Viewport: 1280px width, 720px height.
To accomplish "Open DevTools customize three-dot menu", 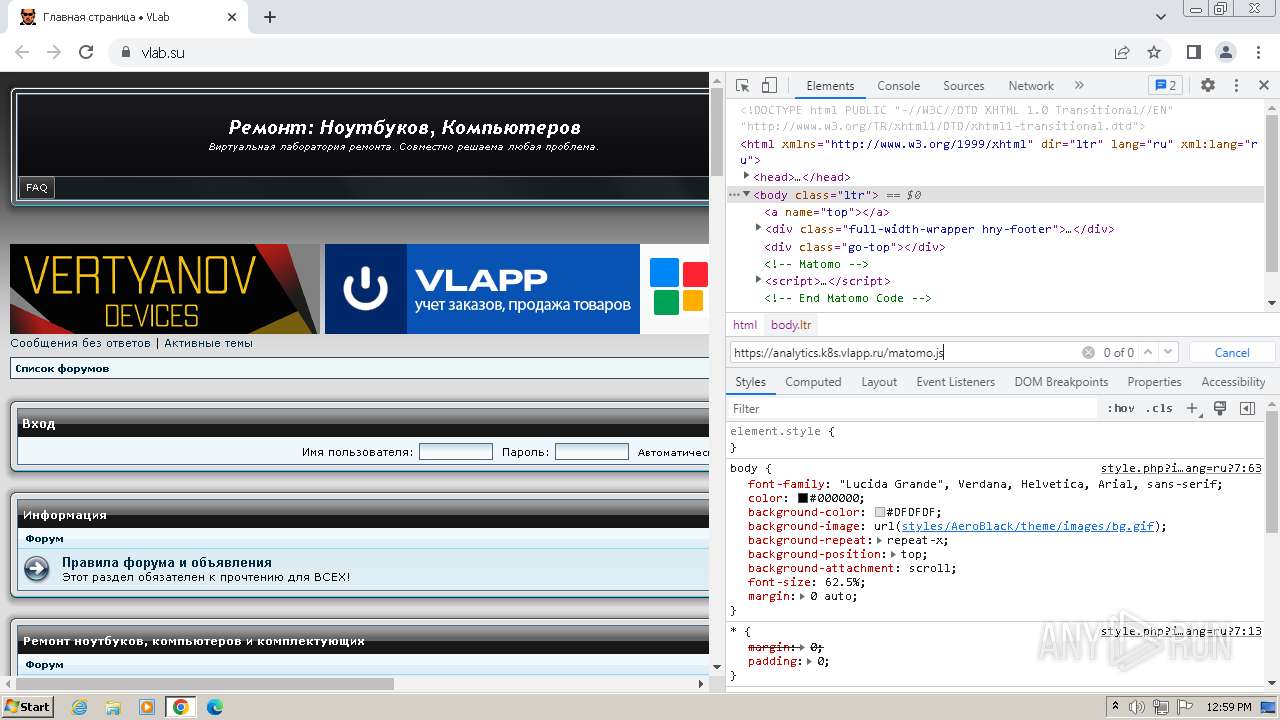I will coord(1236,86).
